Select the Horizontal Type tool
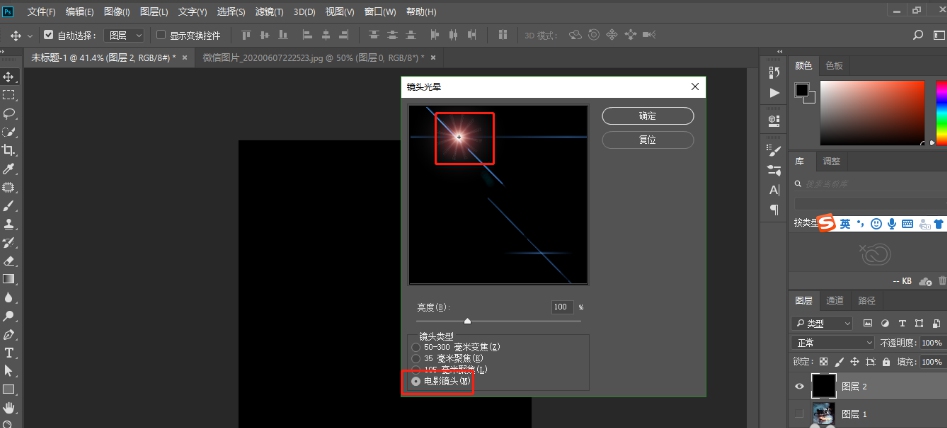The width and height of the screenshot is (947, 428). 9,352
